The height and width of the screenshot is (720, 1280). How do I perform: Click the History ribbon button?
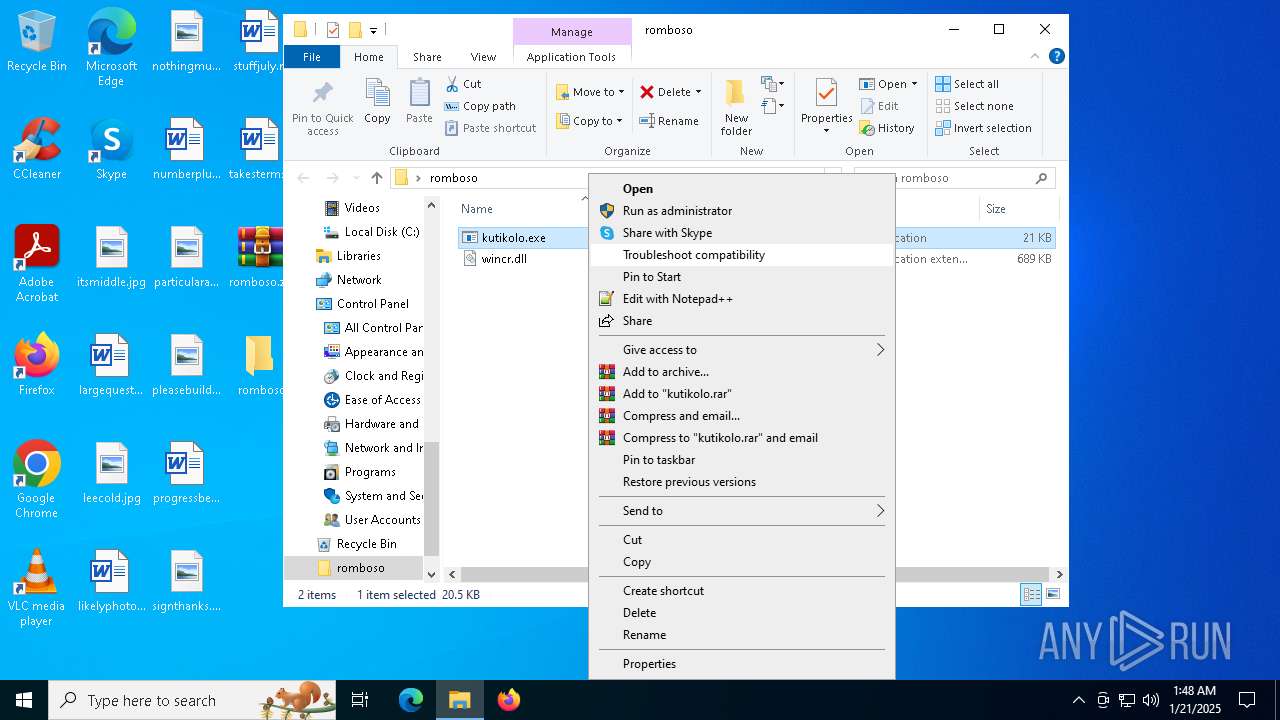tap(887, 128)
